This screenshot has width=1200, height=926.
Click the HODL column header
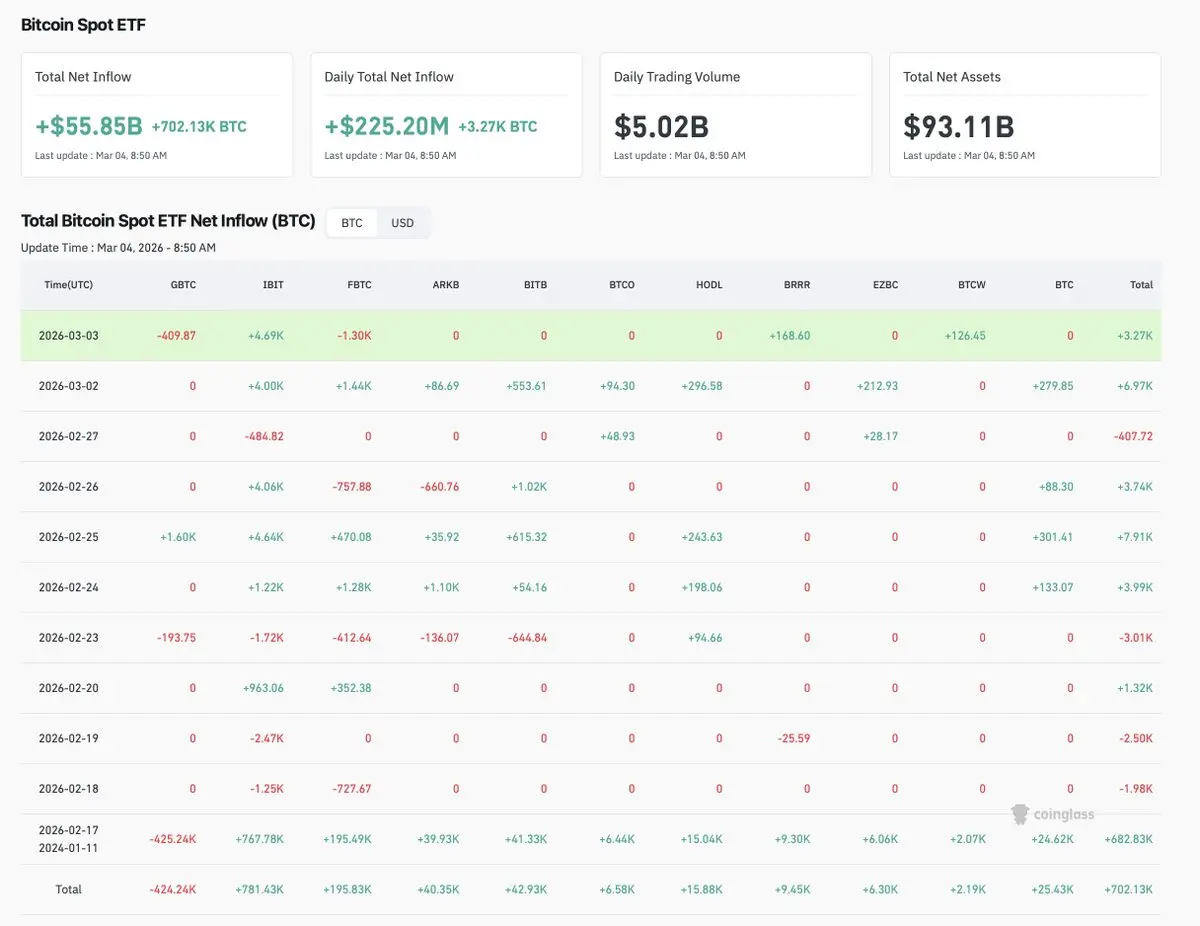point(709,285)
